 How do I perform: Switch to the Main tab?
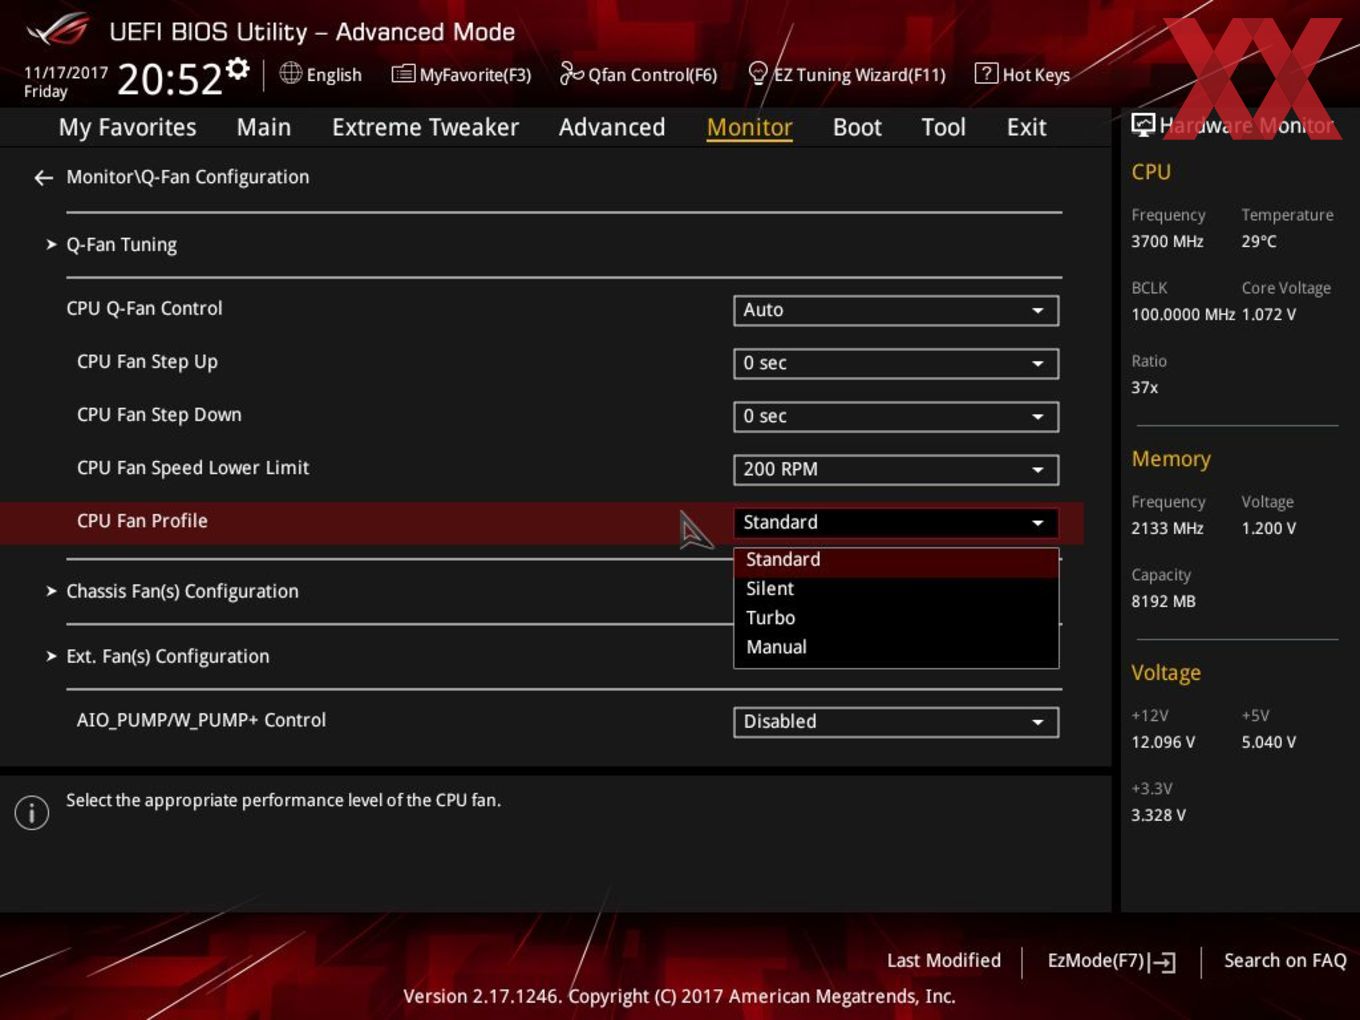click(264, 127)
